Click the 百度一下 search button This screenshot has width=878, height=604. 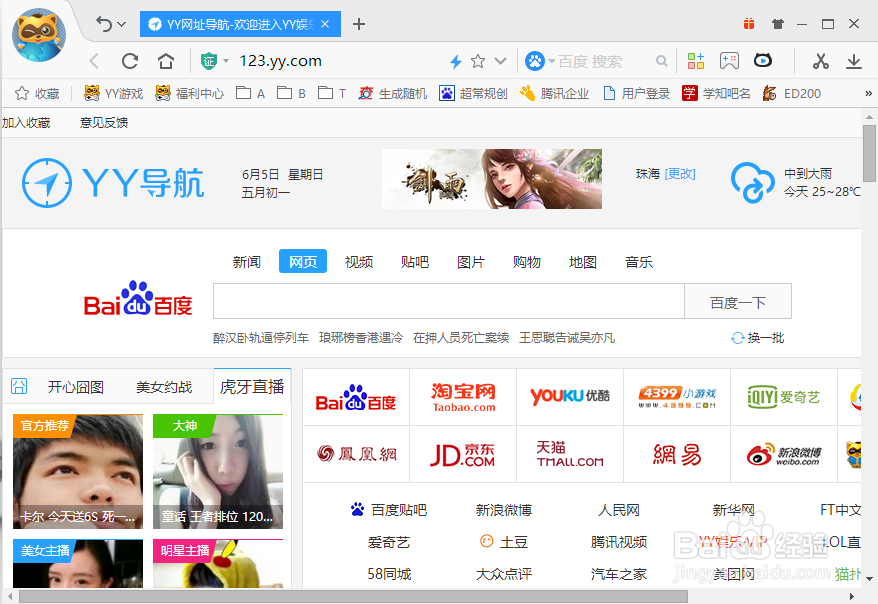click(x=738, y=301)
